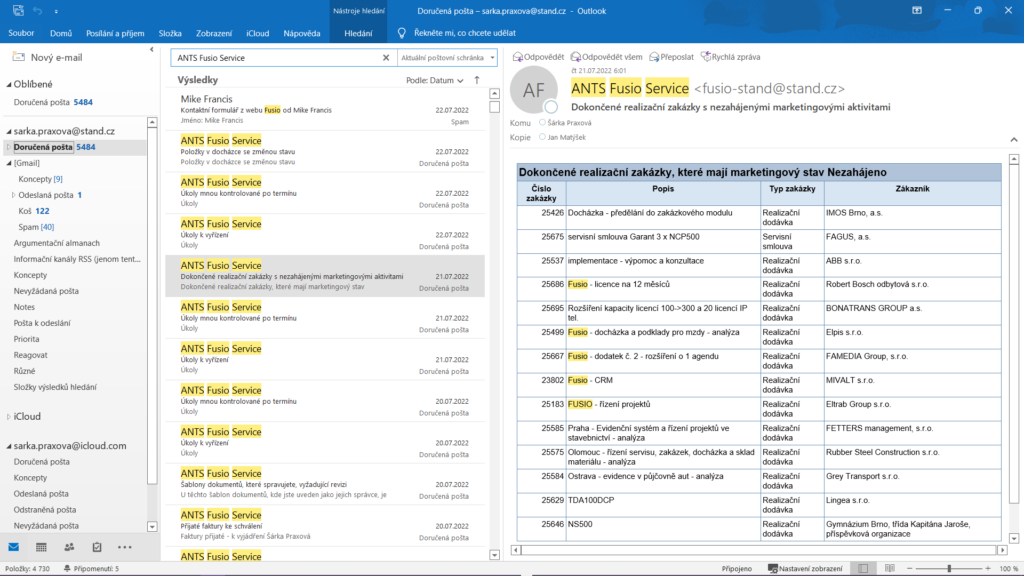Switch to the People contacts icon

pyautogui.click(x=69, y=547)
